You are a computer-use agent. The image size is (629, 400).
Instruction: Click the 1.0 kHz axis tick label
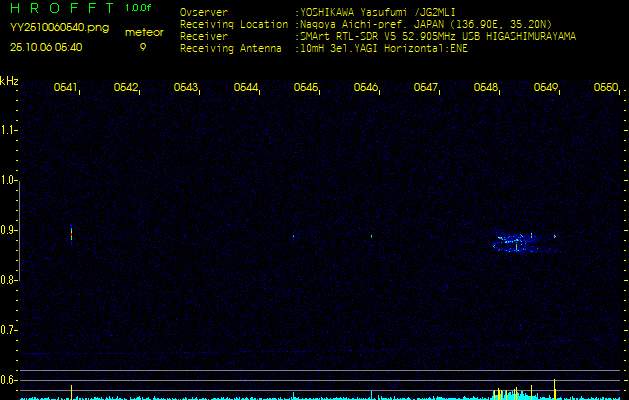tap(8, 180)
